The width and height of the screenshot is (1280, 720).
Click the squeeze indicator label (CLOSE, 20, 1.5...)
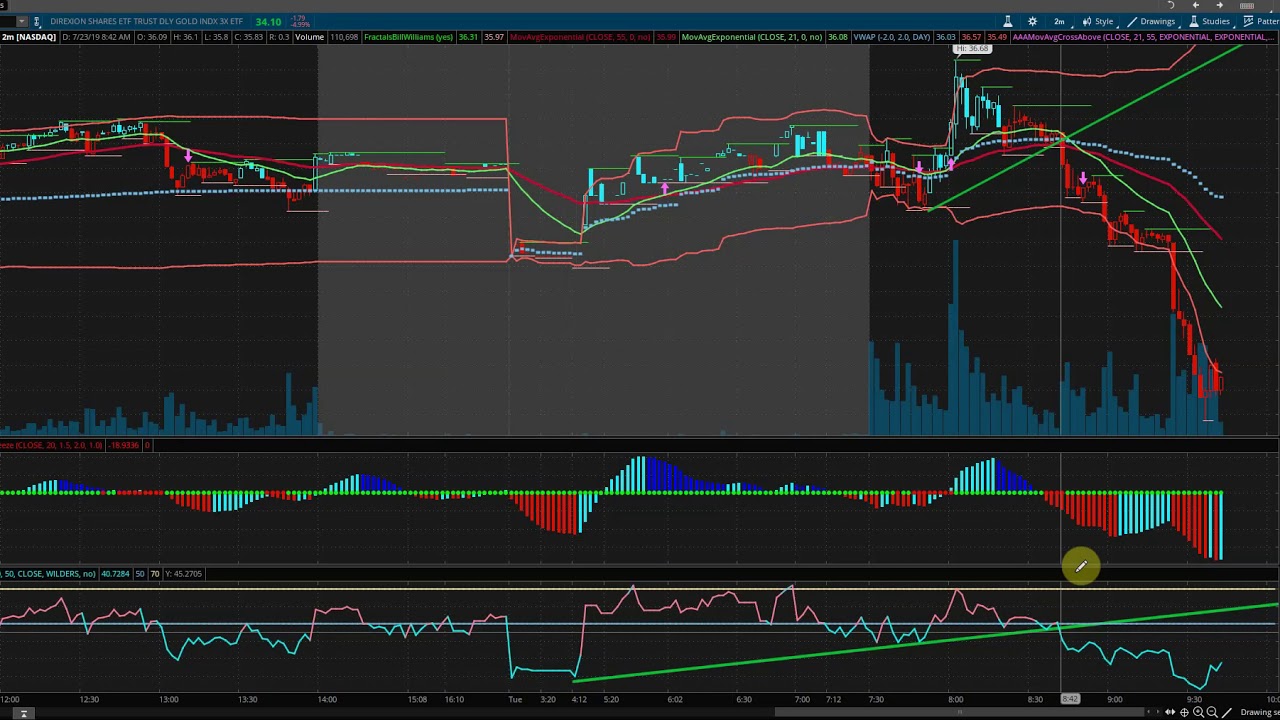click(52, 445)
